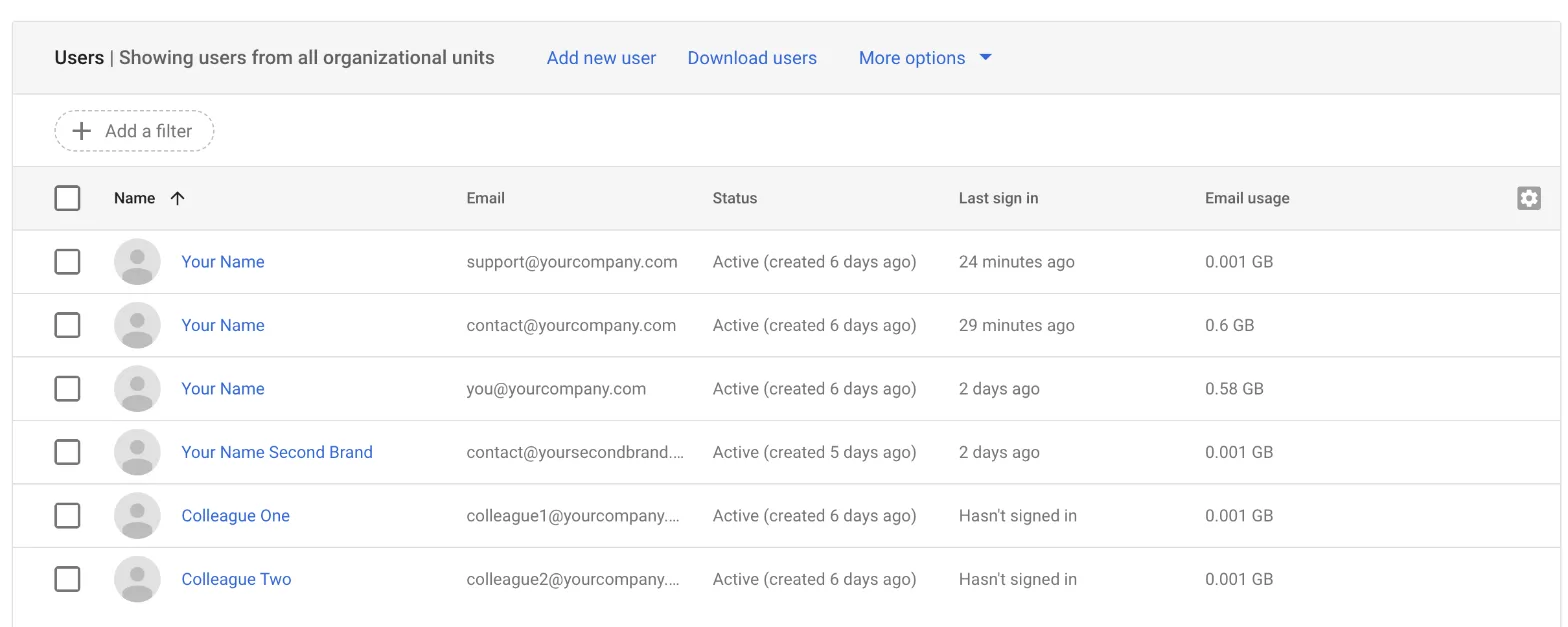The image size is (1568, 627).
Task: Open Add a filter chip
Action: click(x=134, y=131)
